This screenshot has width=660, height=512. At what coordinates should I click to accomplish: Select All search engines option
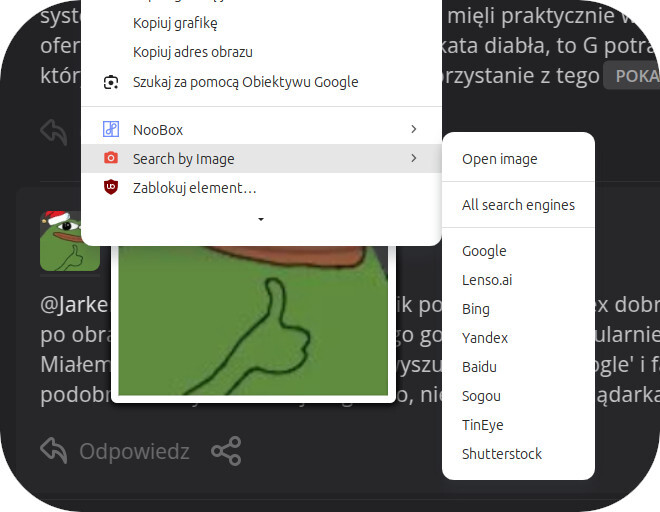518,205
